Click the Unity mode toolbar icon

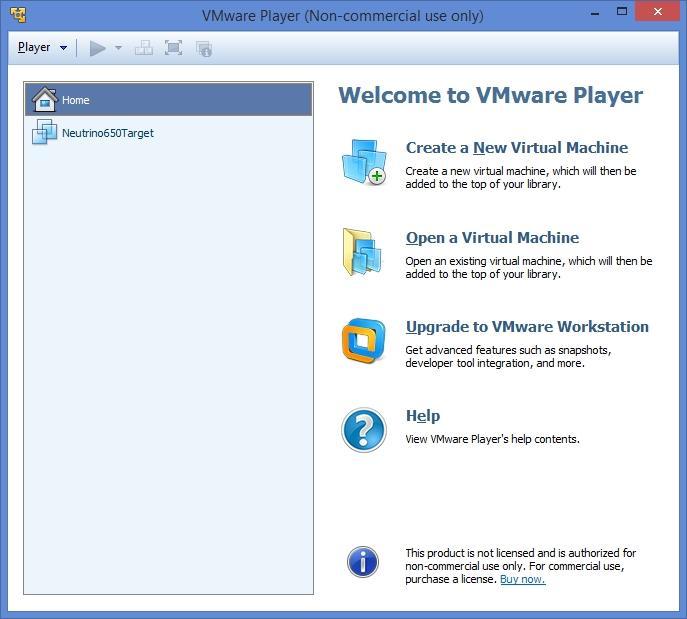[204, 49]
